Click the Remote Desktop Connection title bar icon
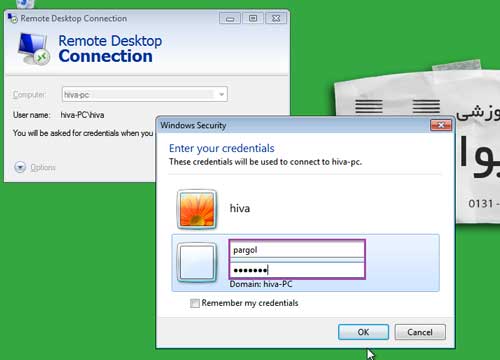 [x=13, y=18]
